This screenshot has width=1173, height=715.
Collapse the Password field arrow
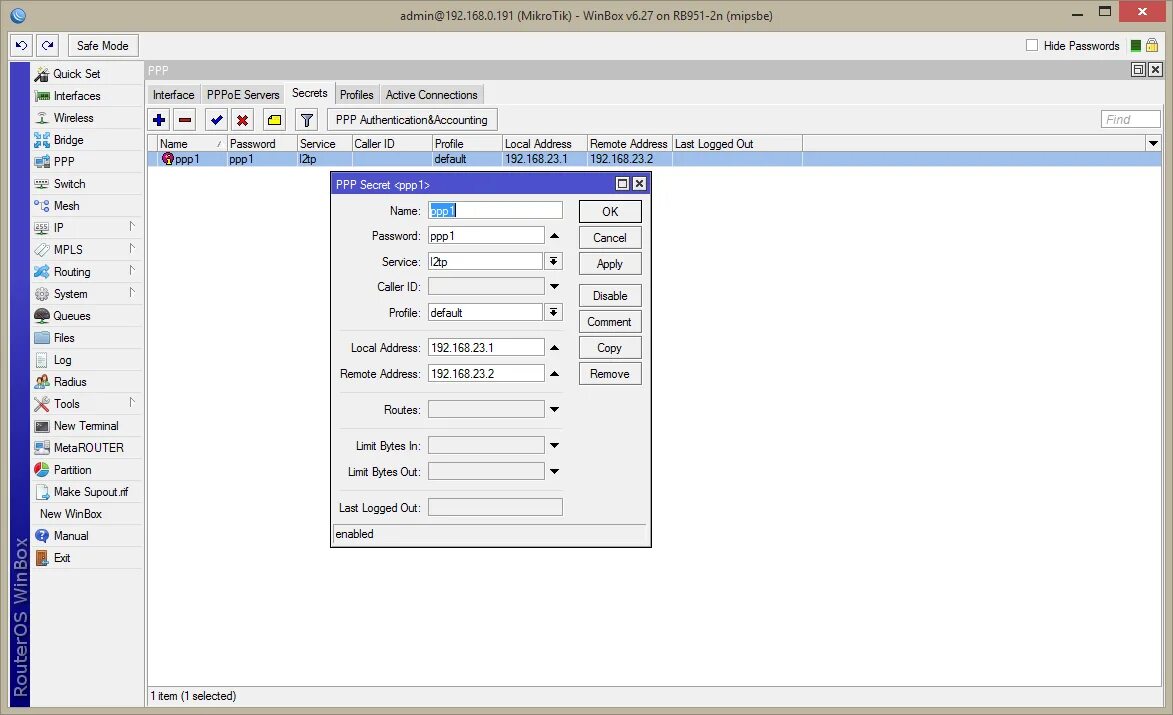[x=554, y=236]
